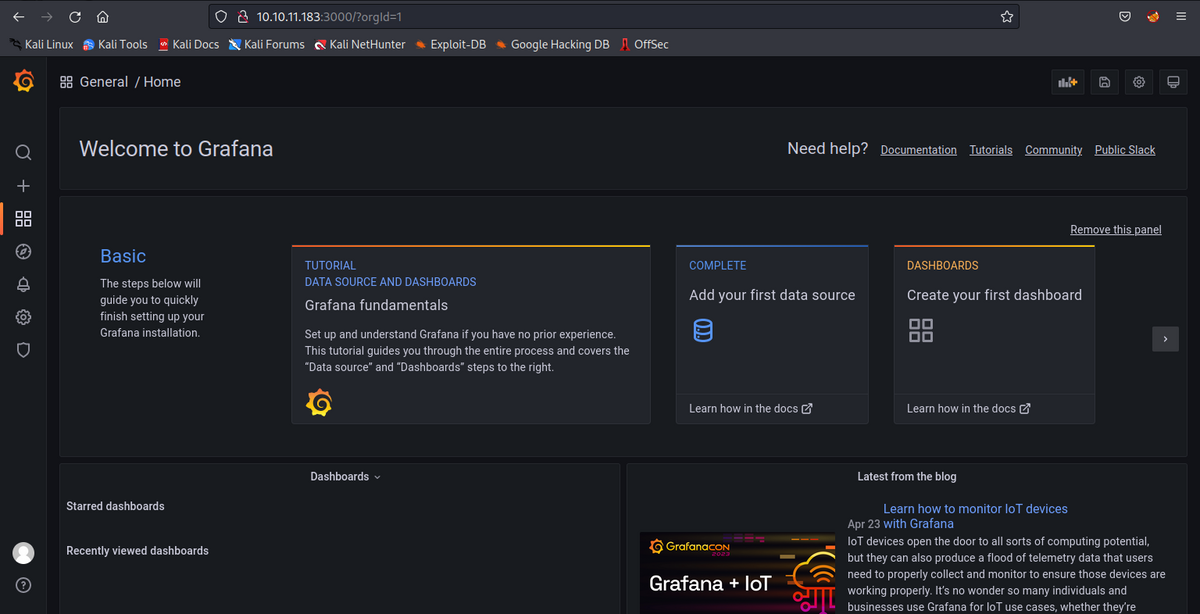This screenshot has width=1200, height=614.
Task: Click the Welcome to Grafana heading
Action: [x=176, y=149]
